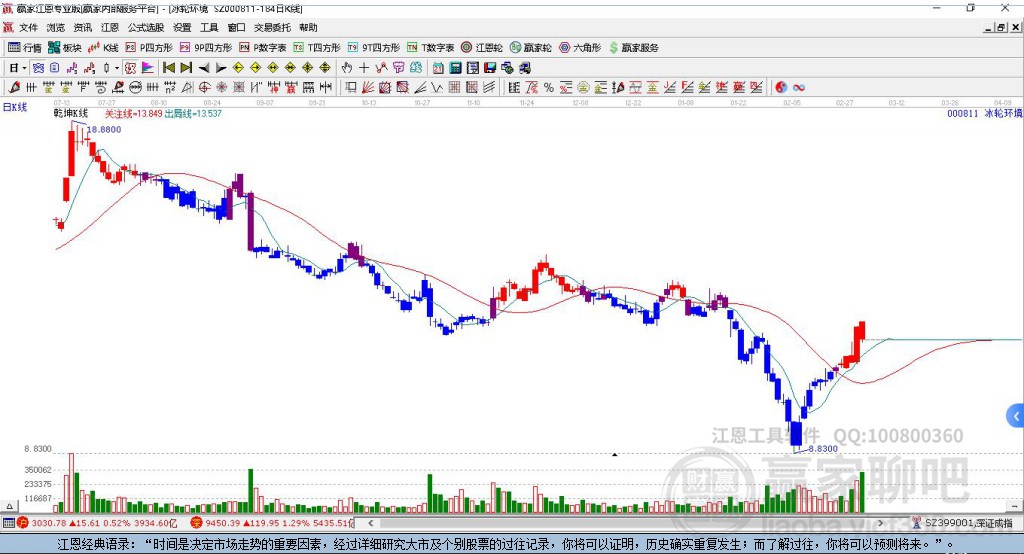Open the 工具 menu
This screenshot has height=554, width=1024.
(209, 27)
